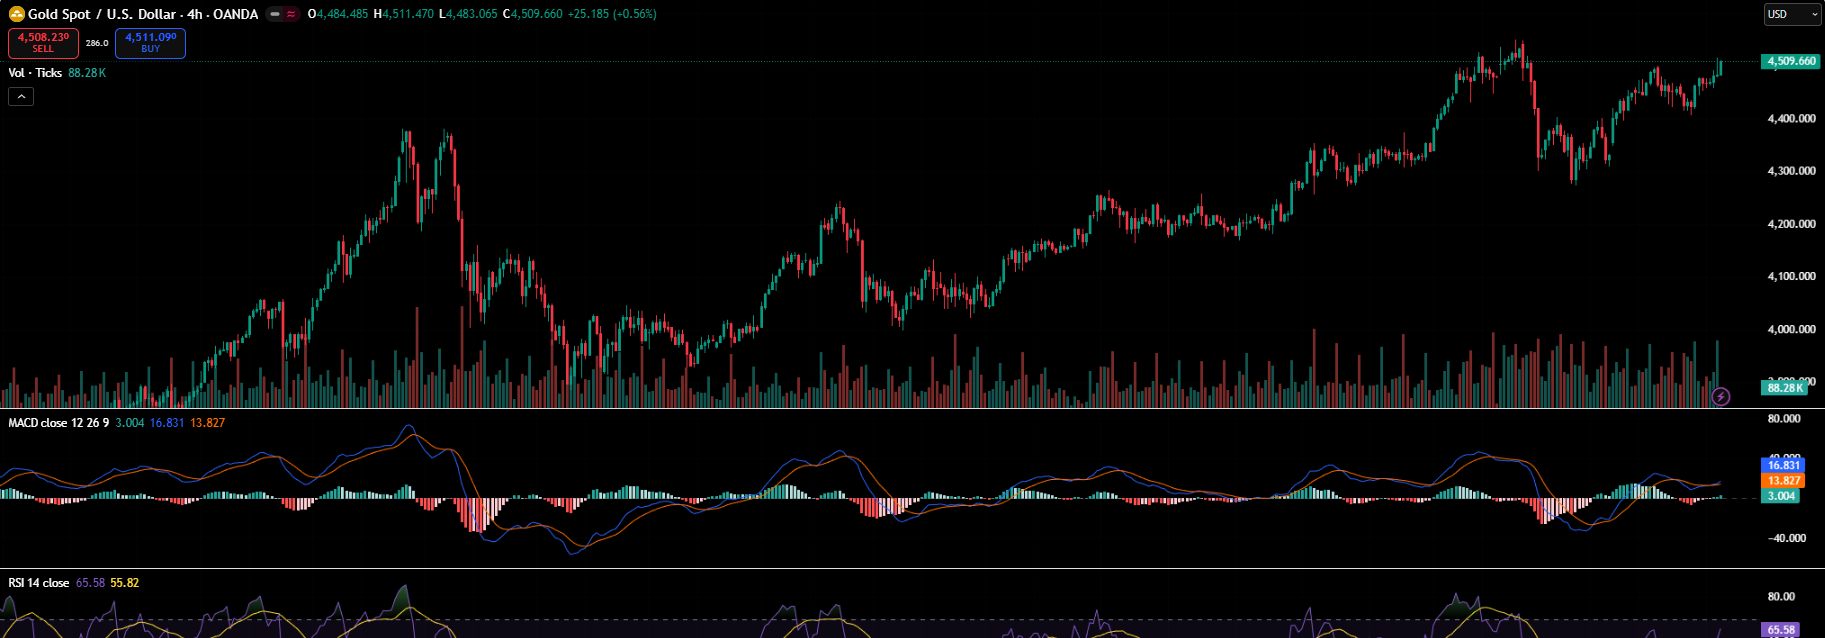Viewport: 1825px width, 638px height.
Task: Click the 4,200.000 price axis label
Action: point(1791,224)
